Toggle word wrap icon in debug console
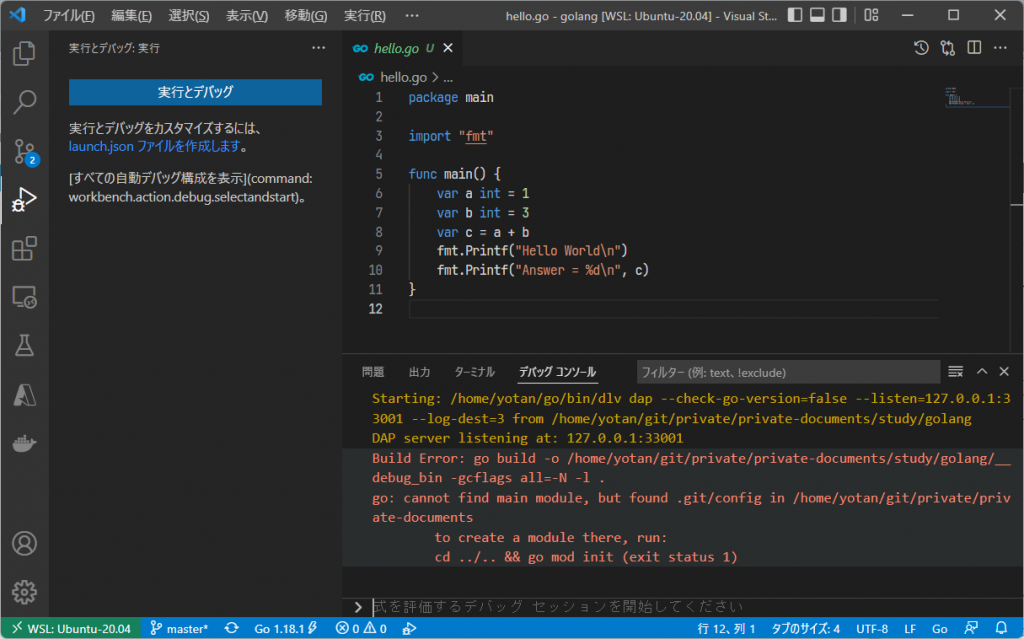Viewport: 1024px width, 639px height. pos(955,372)
